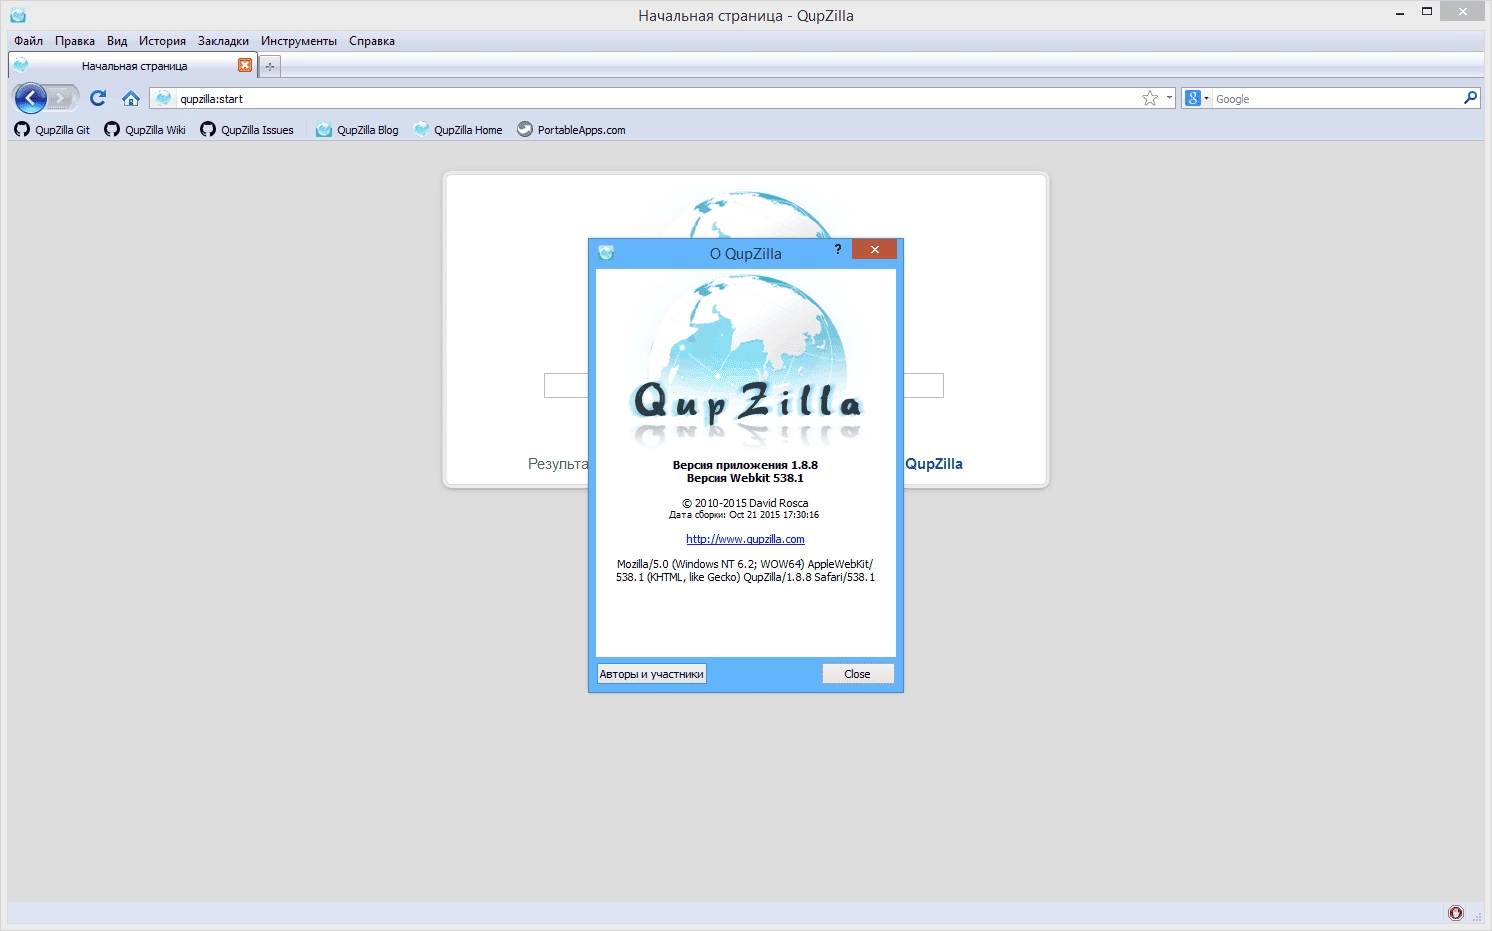Image resolution: width=1492 pixels, height=931 pixels.
Task: Click the grey forward navigation arrow
Action: (x=63, y=98)
